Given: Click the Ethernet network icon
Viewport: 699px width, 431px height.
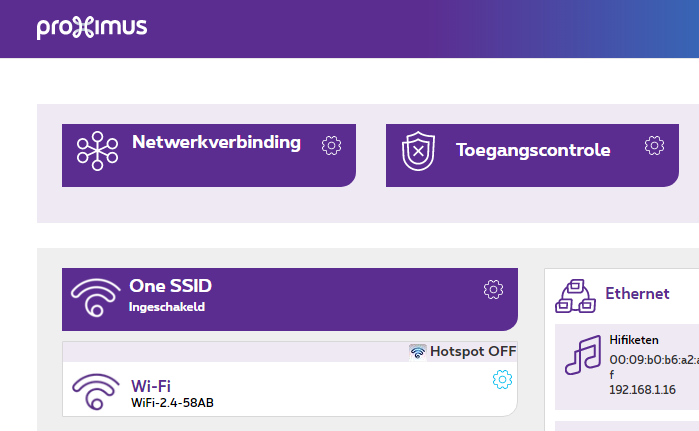Looking at the screenshot, I should pyautogui.click(x=576, y=294).
